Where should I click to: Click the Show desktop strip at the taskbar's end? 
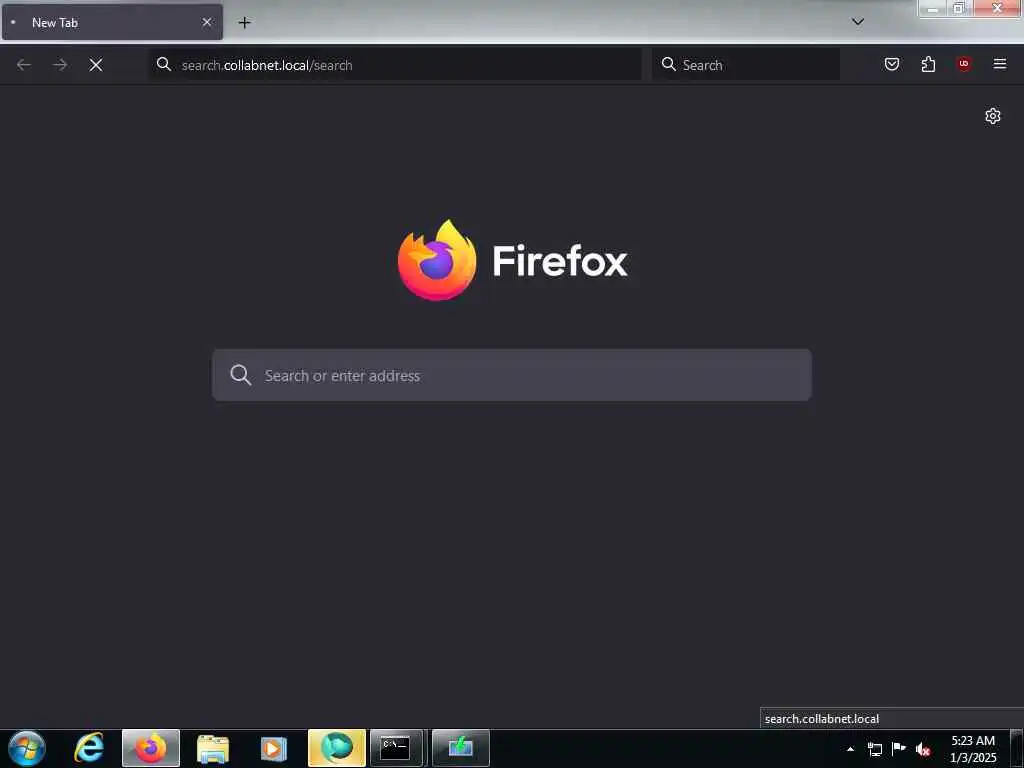tap(1017, 748)
